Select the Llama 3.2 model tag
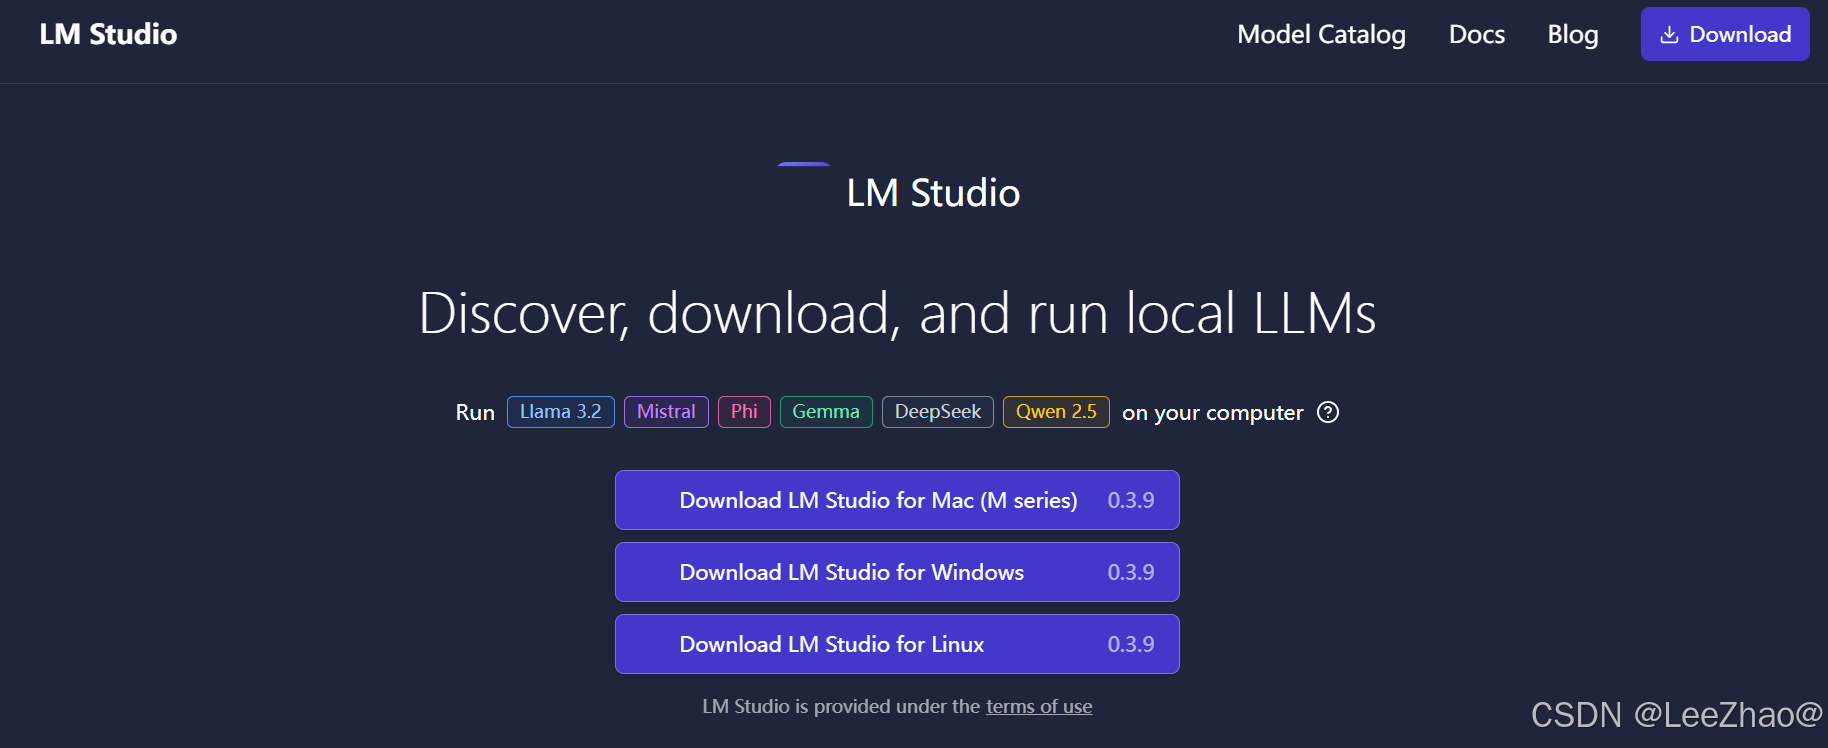The width and height of the screenshot is (1828, 748). 561,412
